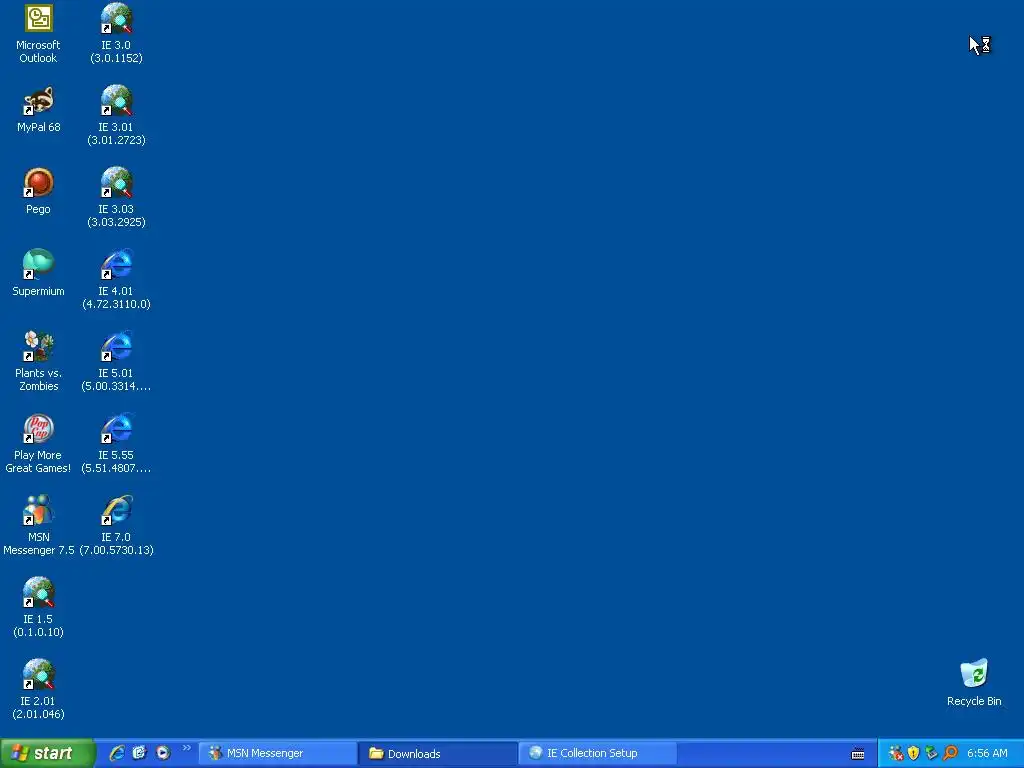The width and height of the screenshot is (1024, 768).
Task: Select the IE 5.01 shortcut icon
Action: [116, 361]
